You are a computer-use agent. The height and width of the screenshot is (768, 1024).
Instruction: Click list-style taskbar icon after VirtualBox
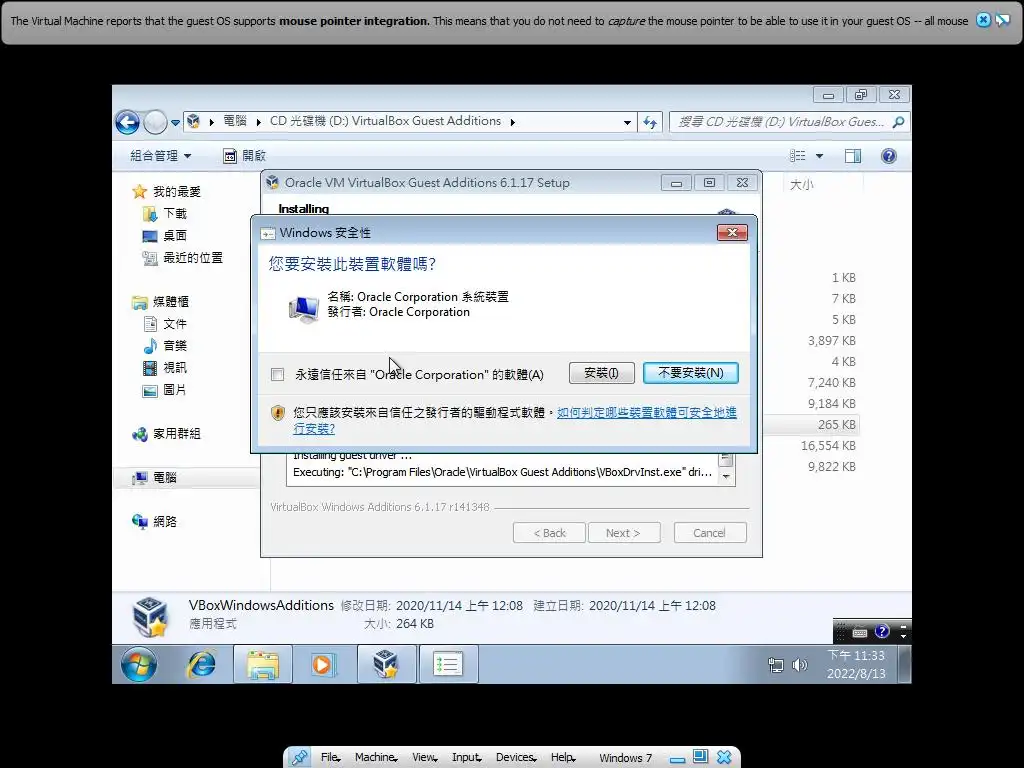(x=448, y=665)
